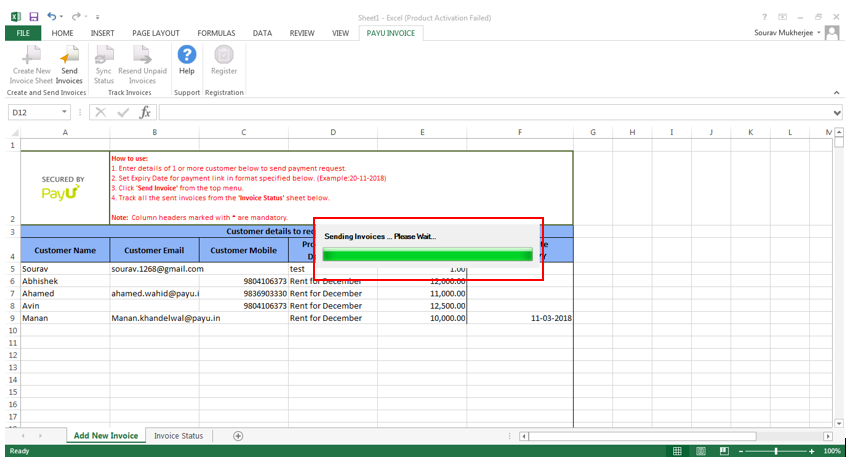Switch to Invoice Status sheet
Viewport: 851px width, 465px height.
(178, 436)
